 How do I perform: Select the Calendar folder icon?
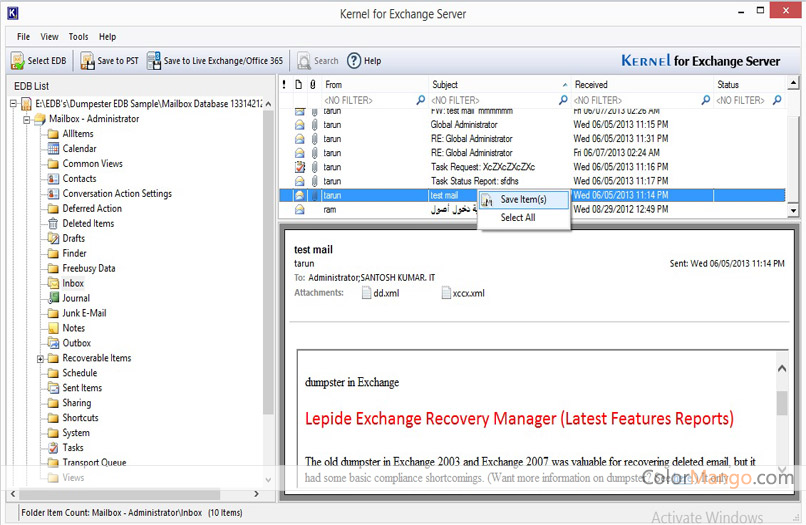tap(53, 149)
